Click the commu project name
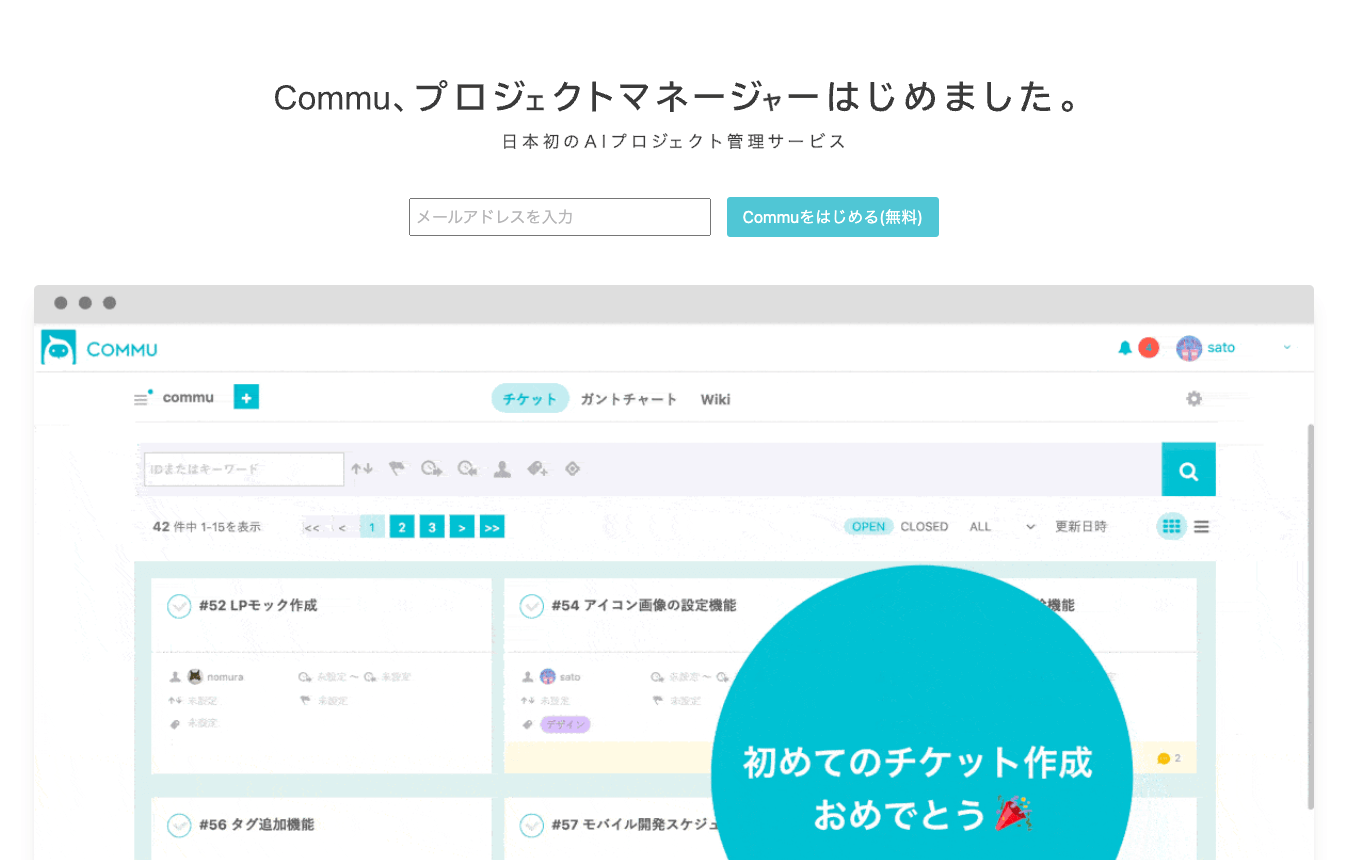The image size is (1348, 860). coord(188,398)
